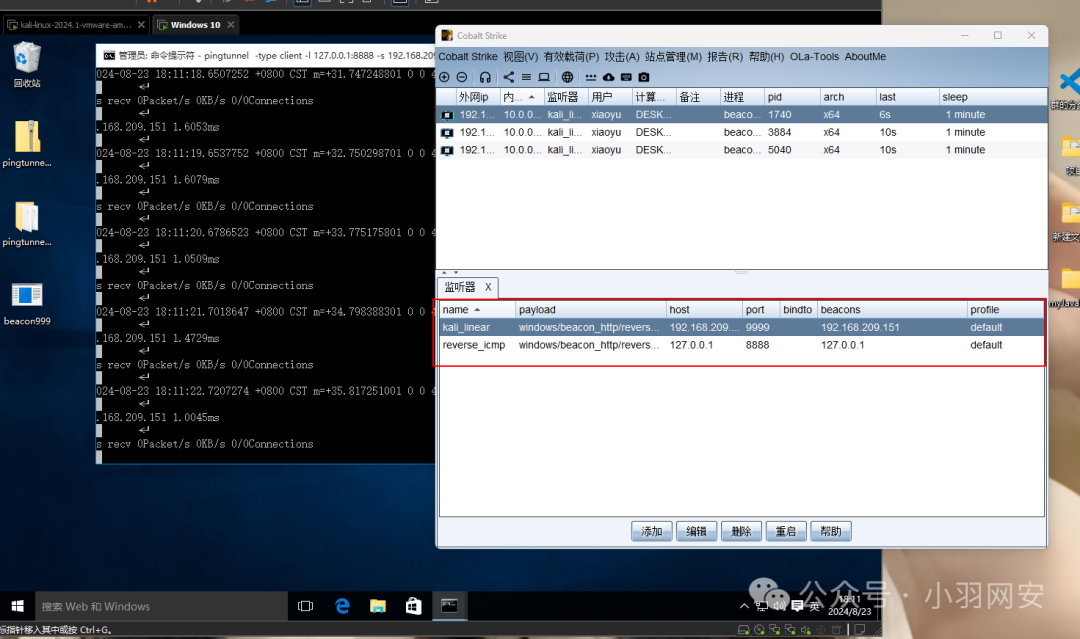The height and width of the screenshot is (639, 1080).
Task: Open the AboutMe menu
Action: (x=865, y=56)
